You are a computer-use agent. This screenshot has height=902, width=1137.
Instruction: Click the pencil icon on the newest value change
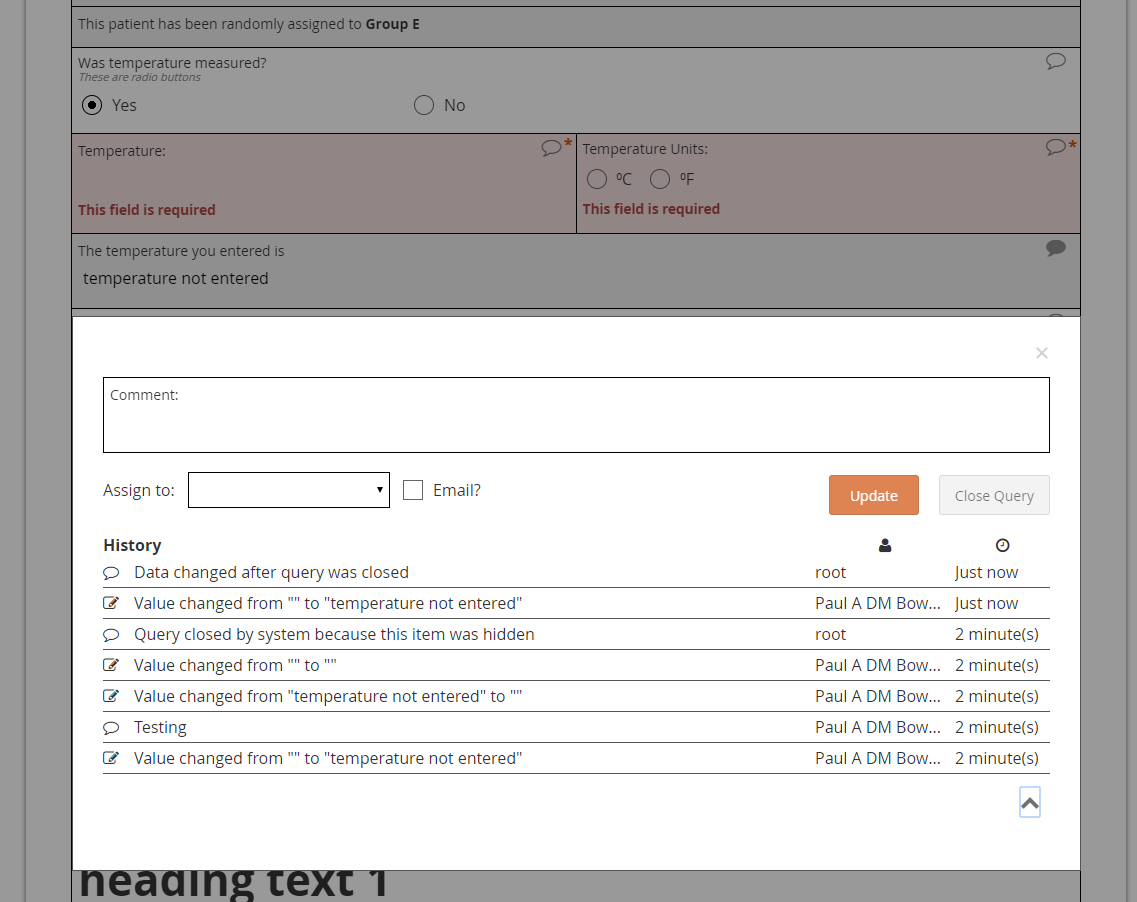[111, 602]
